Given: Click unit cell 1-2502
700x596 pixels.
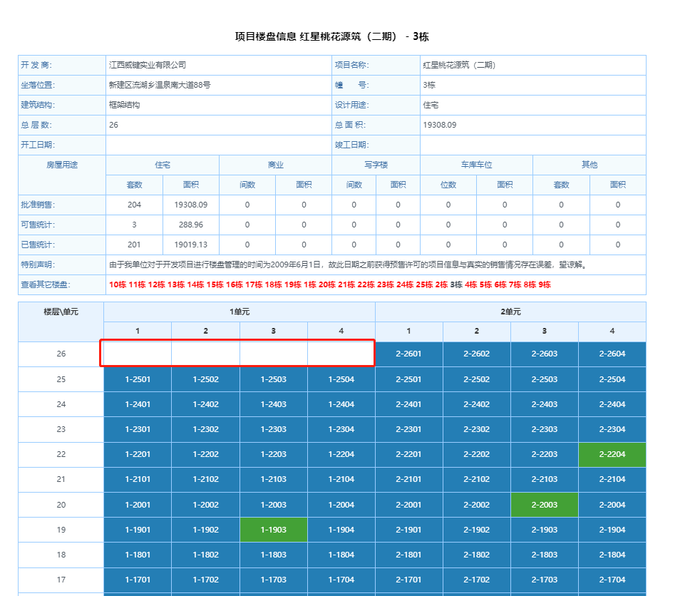Looking at the screenshot, I should [x=205, y=379].
